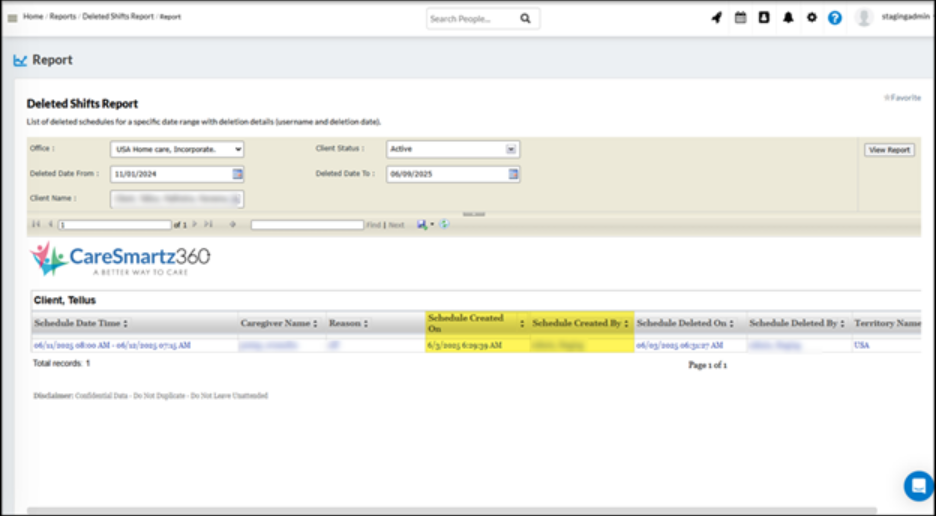936x516 pixels.
Task: Click the rocket quick-launch icon
Action: [x=717, y=18]
